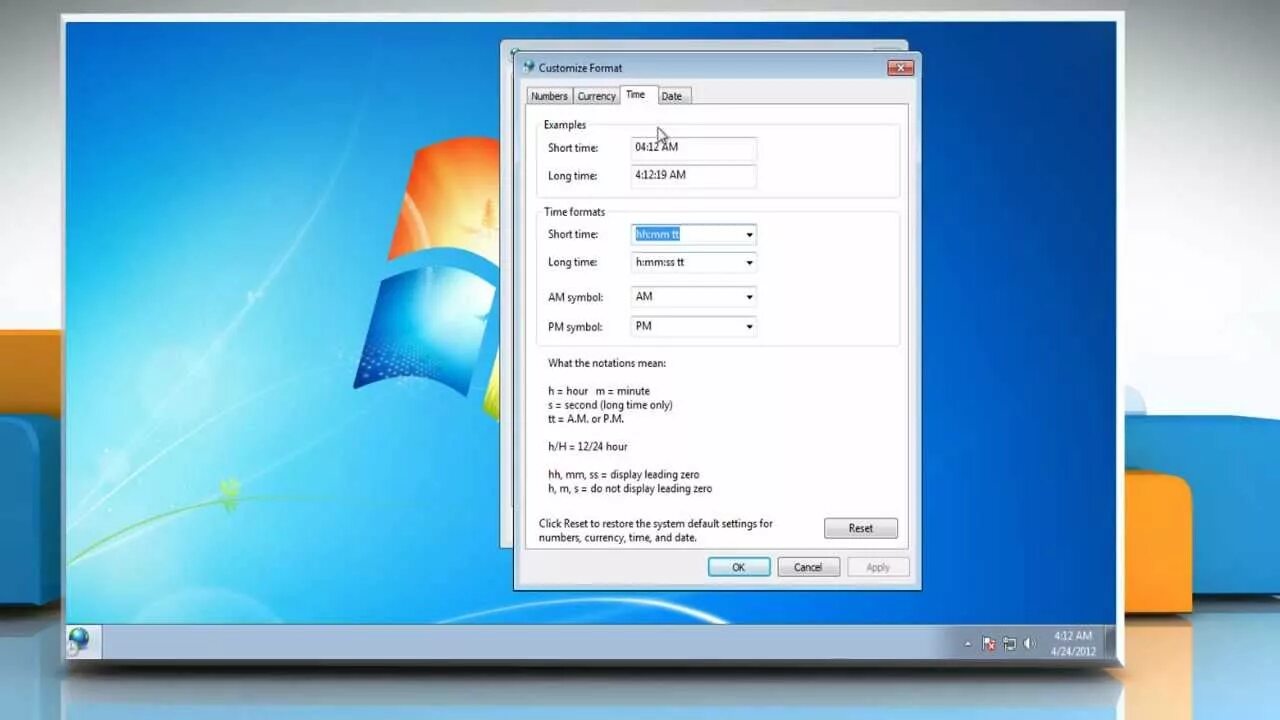
Task: Open the taskbar clock and date
Action: tap(1073, 643)
